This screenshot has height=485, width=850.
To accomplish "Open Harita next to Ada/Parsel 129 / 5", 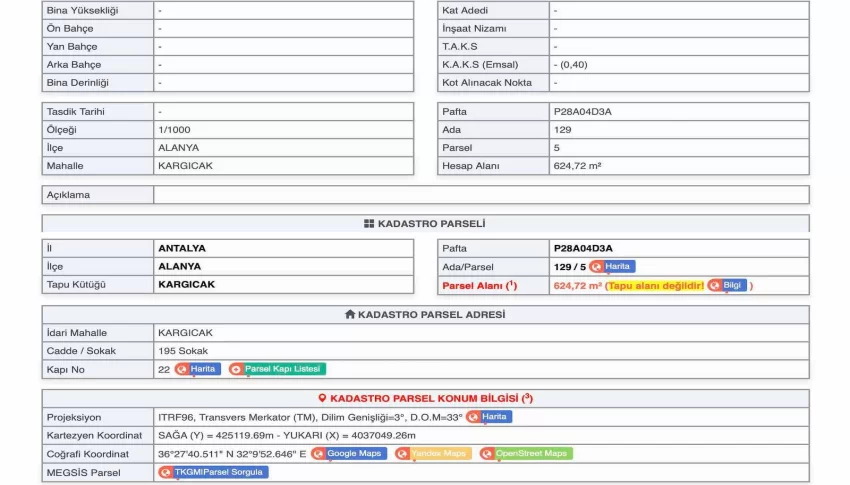I will point(612,267).
